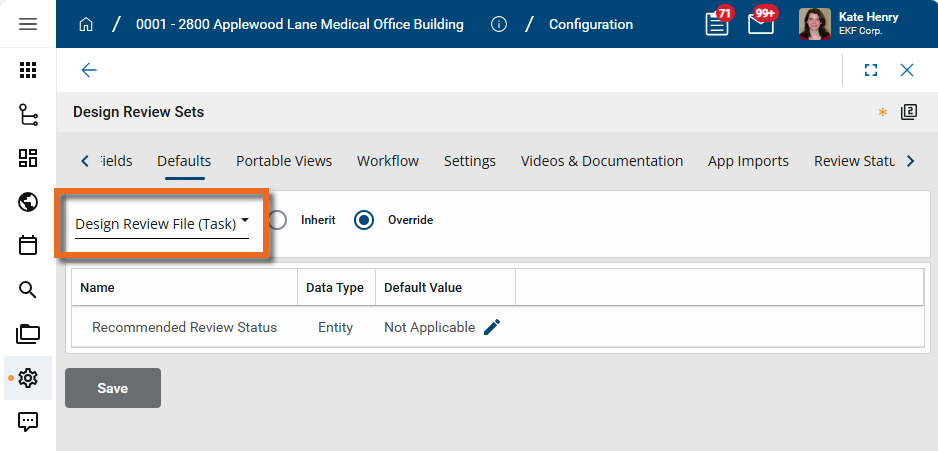Open the dashboard widgets icon
The image size is (938, 451).
click(28, 158)
